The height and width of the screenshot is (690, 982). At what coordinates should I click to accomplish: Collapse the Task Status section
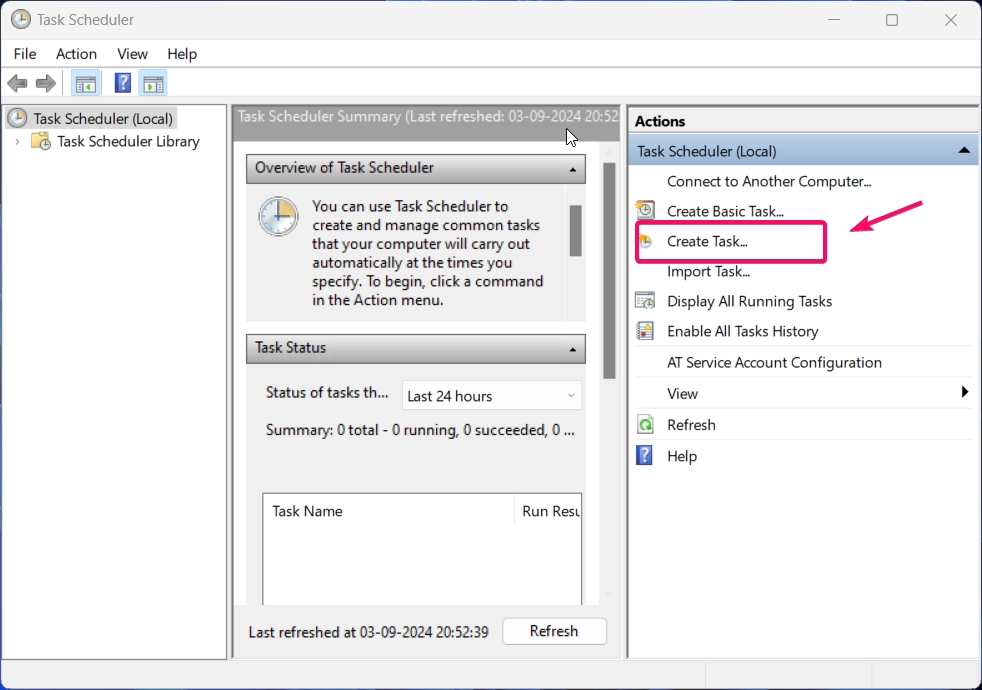click(x=572, y=349)
